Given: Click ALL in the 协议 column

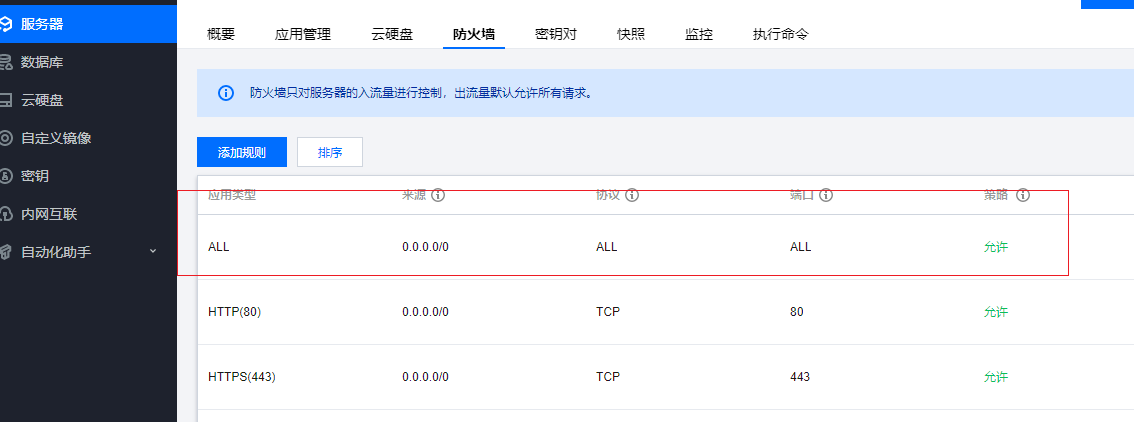Looking at the screenshot, I should pos(607,247).
